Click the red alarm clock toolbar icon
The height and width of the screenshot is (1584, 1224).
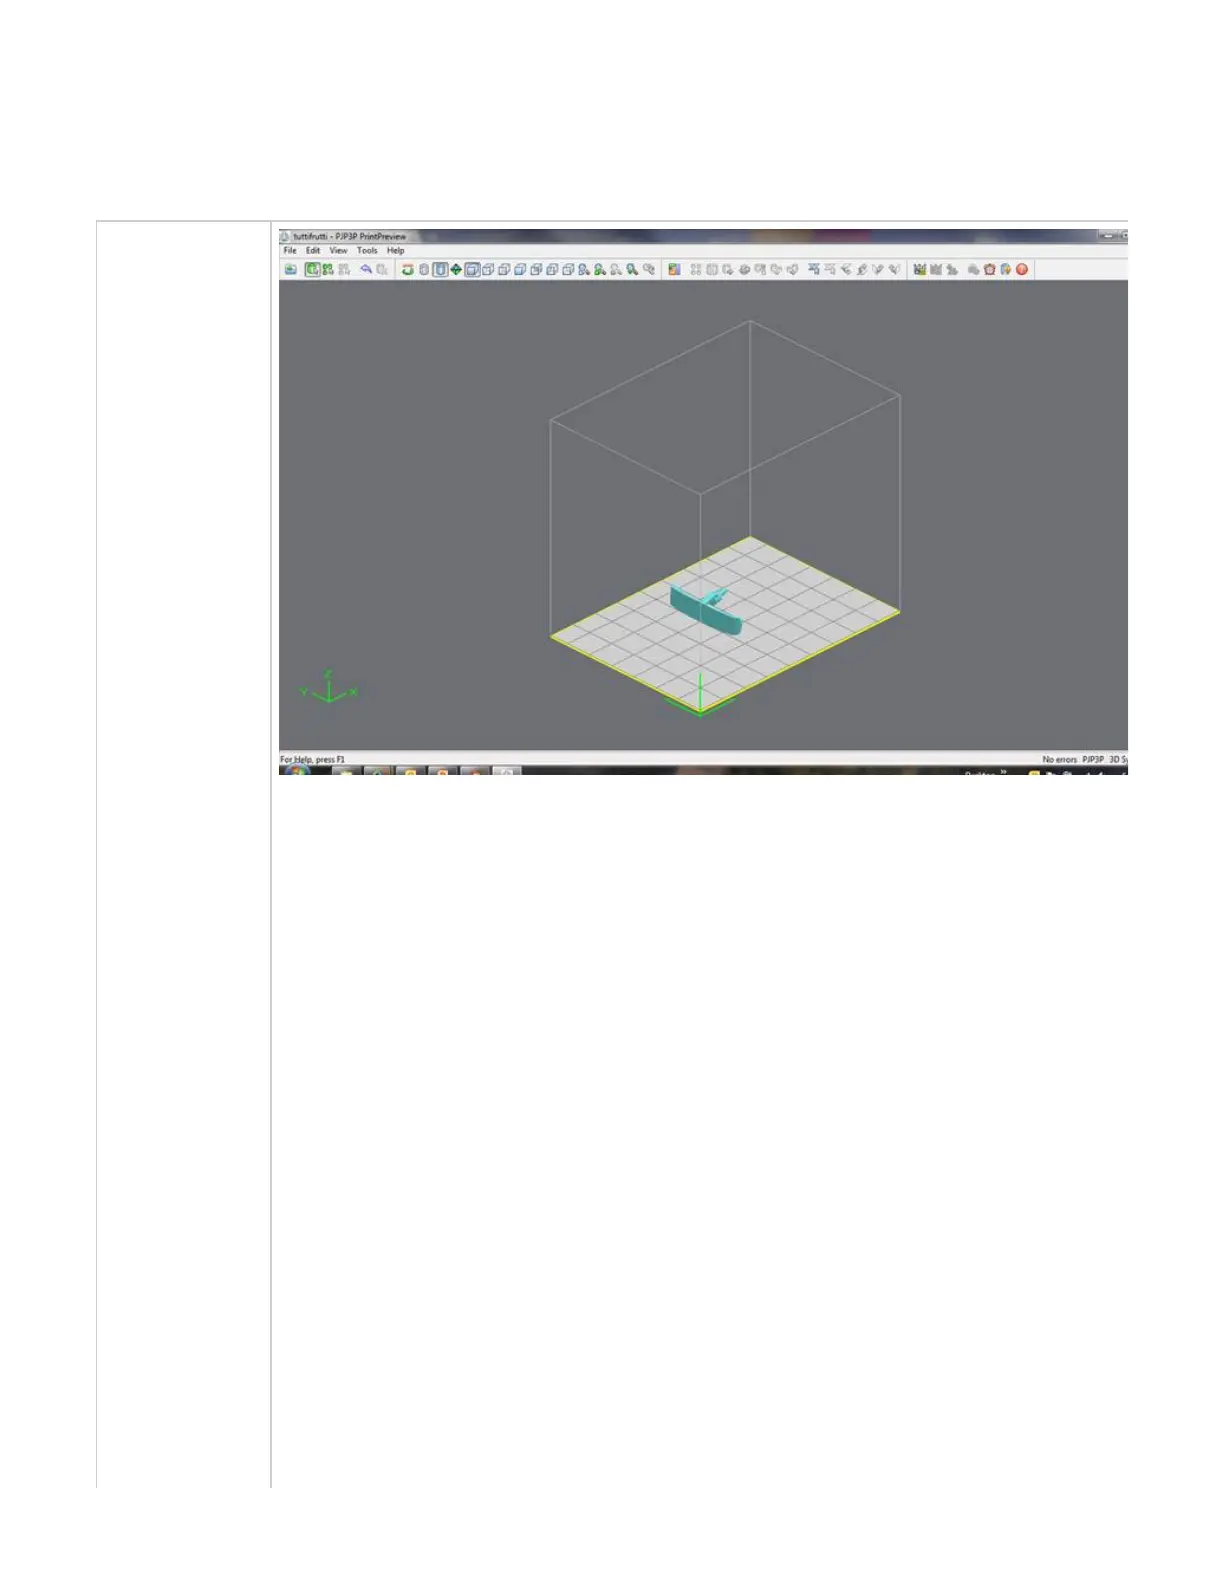point(990,269)
